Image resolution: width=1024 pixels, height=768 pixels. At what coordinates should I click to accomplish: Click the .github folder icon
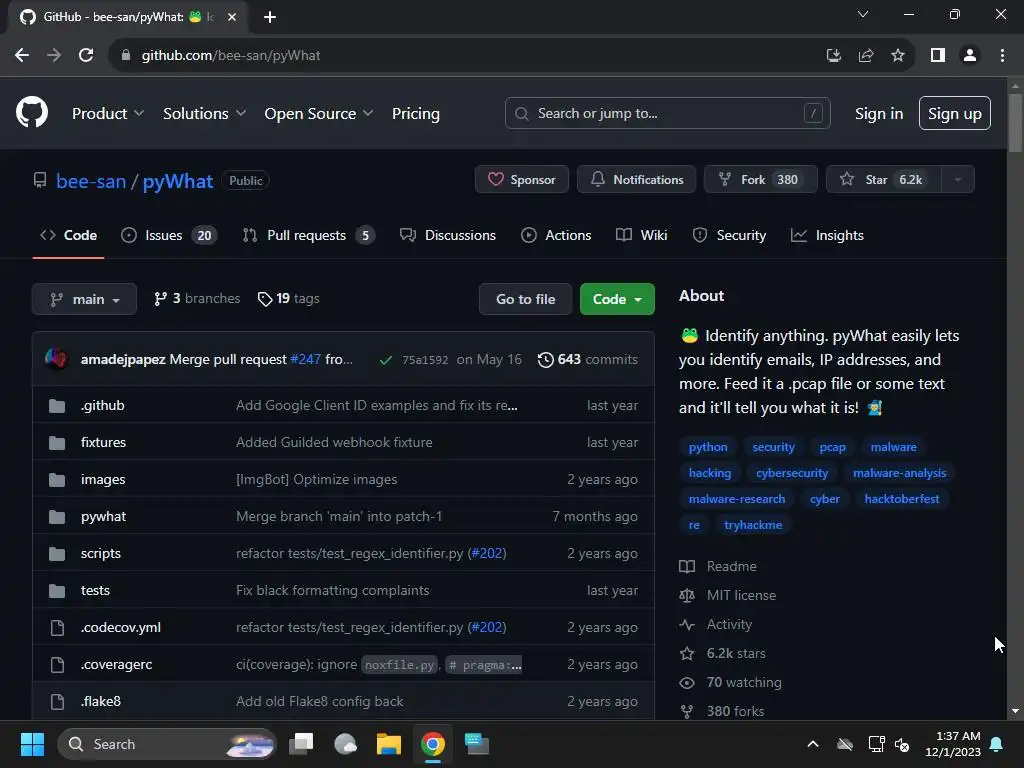click(x=57, y=406)
